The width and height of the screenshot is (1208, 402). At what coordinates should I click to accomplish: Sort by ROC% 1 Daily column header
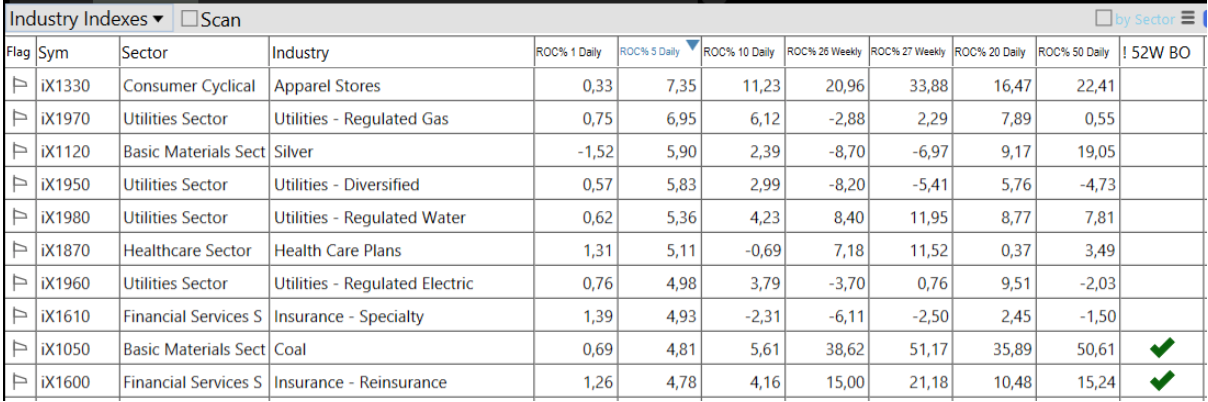tap(569, 52)
